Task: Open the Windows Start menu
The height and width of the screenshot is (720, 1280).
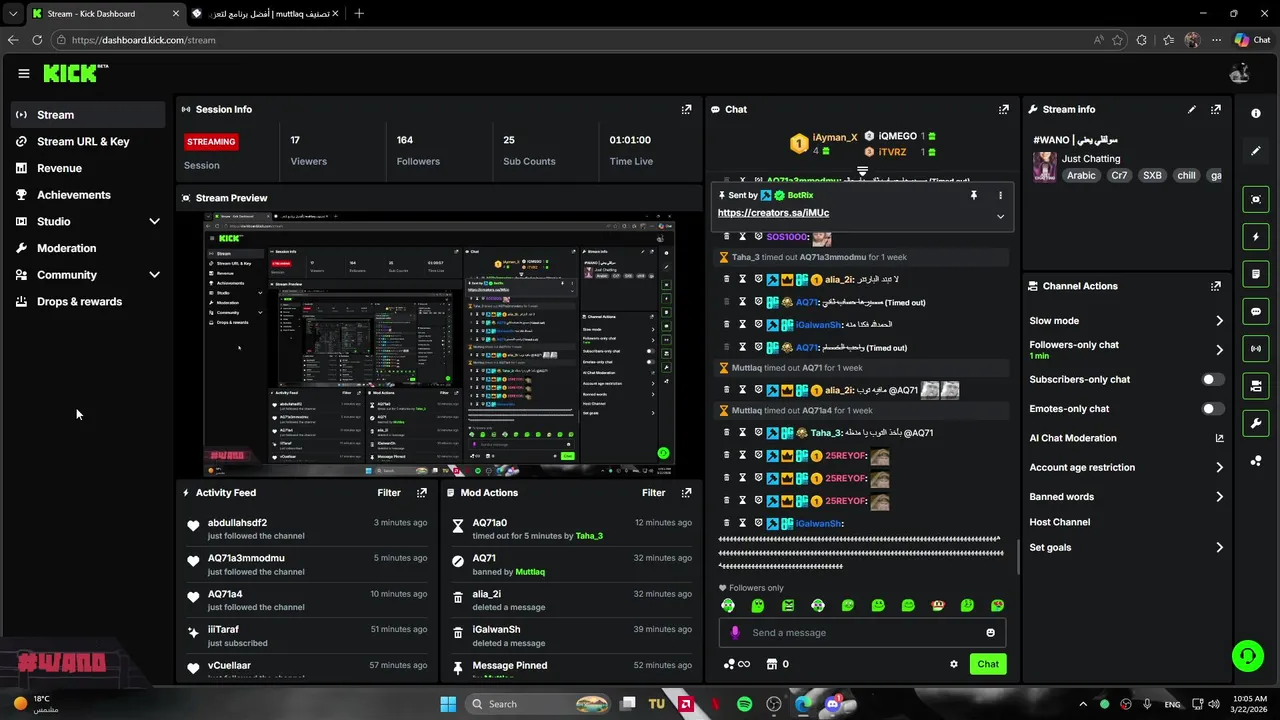Action: tap(448, 704)
